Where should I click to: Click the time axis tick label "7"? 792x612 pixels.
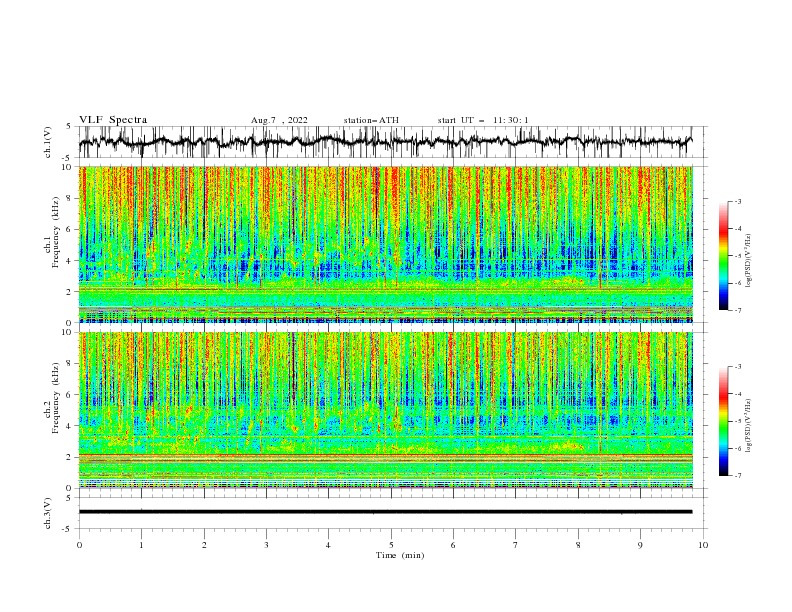tap(516, 545)
